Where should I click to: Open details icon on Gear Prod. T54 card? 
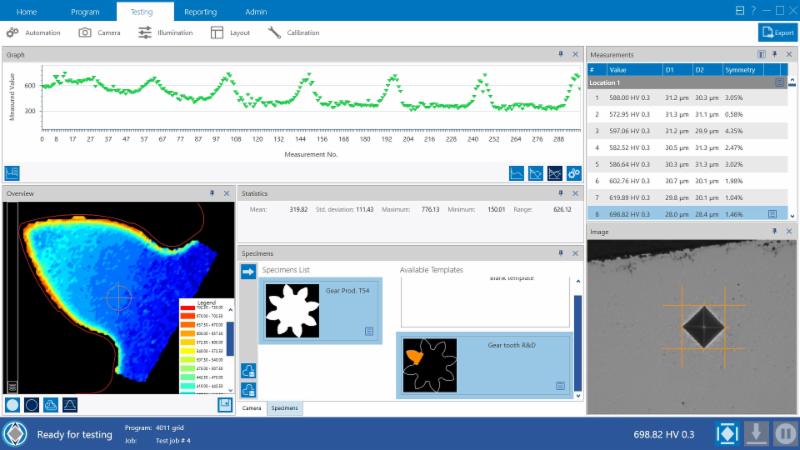[x=369, y=332]
